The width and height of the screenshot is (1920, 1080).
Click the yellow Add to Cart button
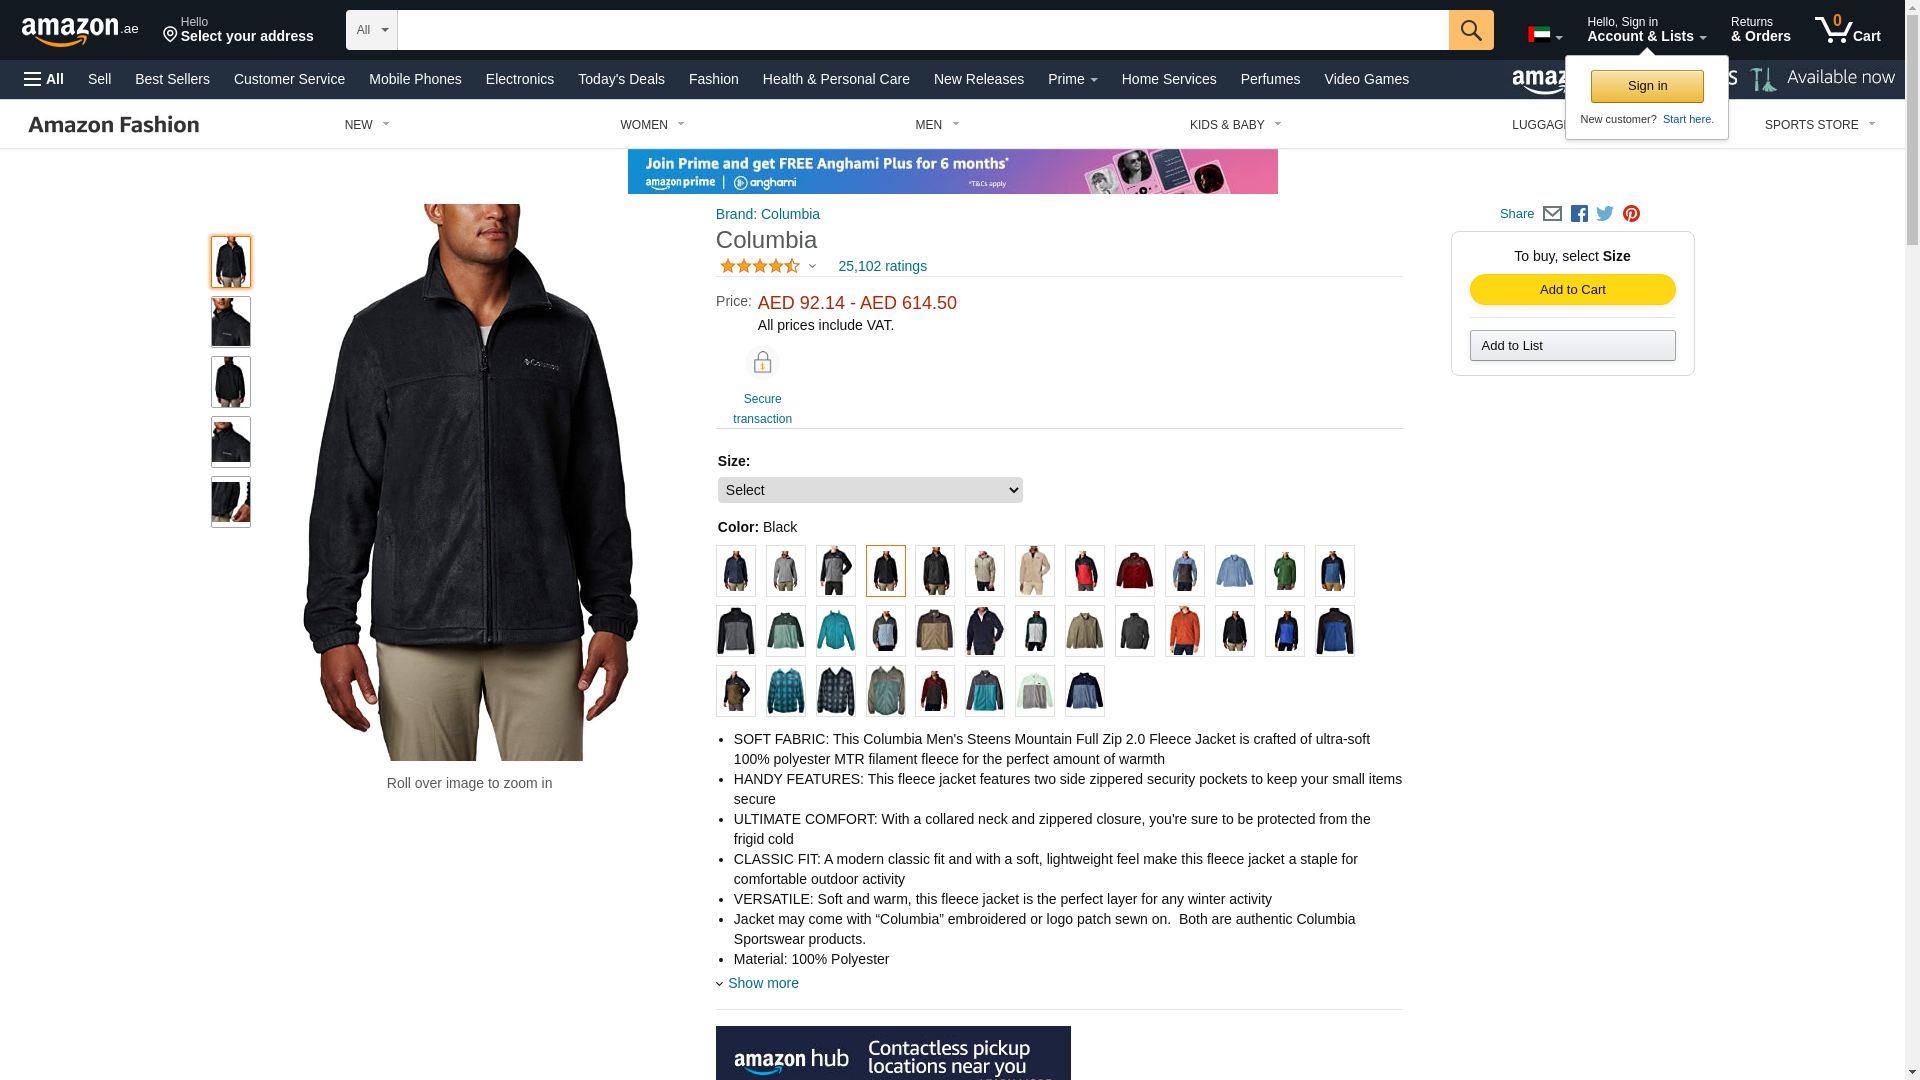click(x=1573, y=290)
